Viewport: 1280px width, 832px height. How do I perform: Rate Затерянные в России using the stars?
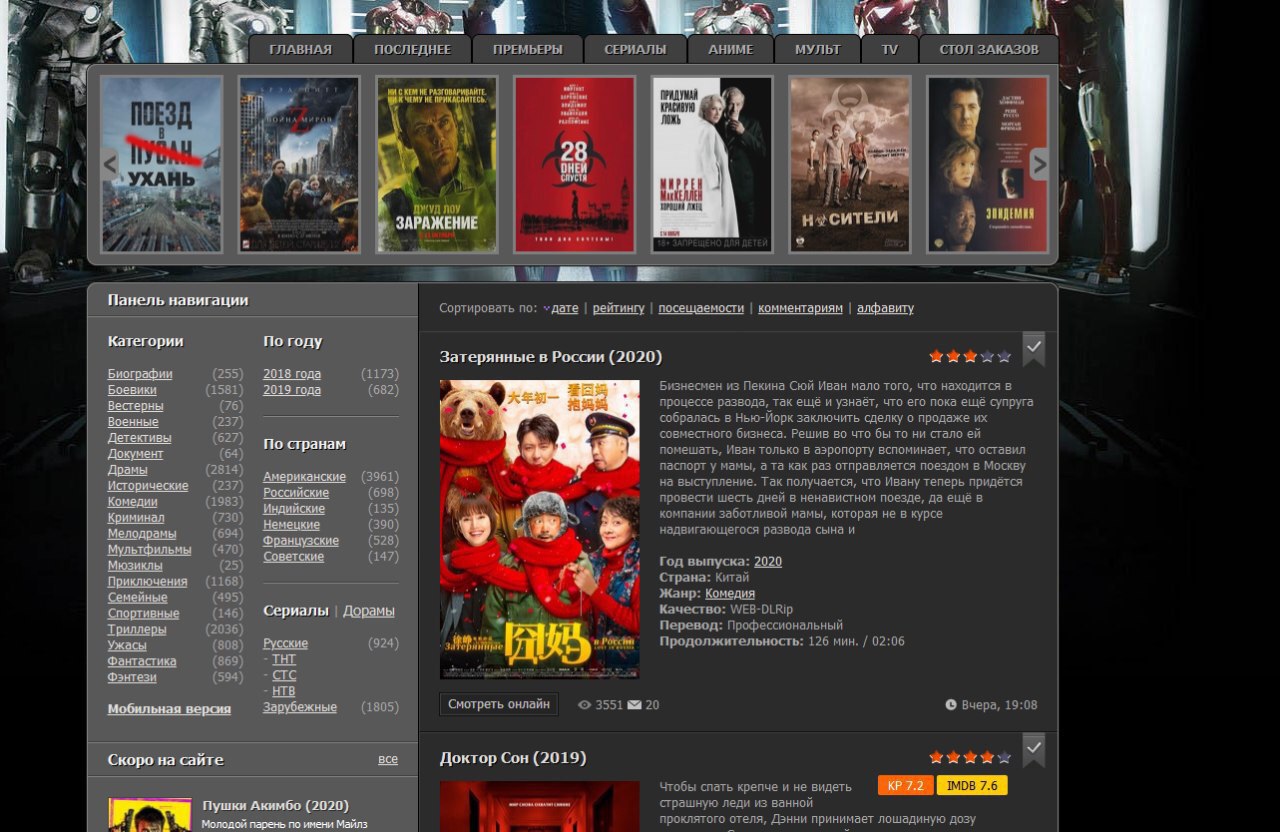click(970, 356)
